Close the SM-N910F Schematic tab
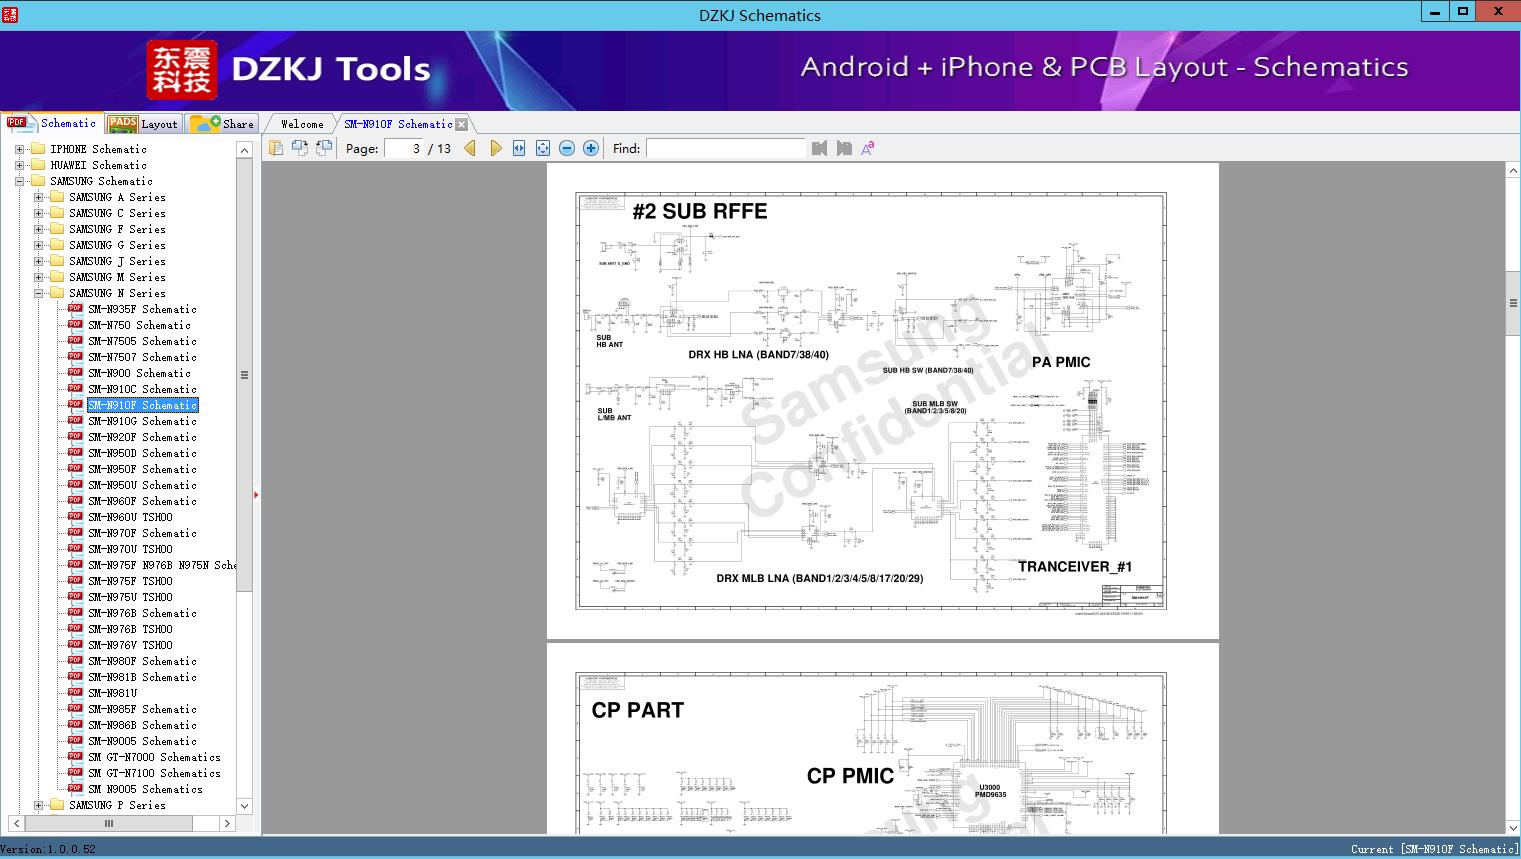This screenshot has width=1521, height=859. (x=461, y=124)
